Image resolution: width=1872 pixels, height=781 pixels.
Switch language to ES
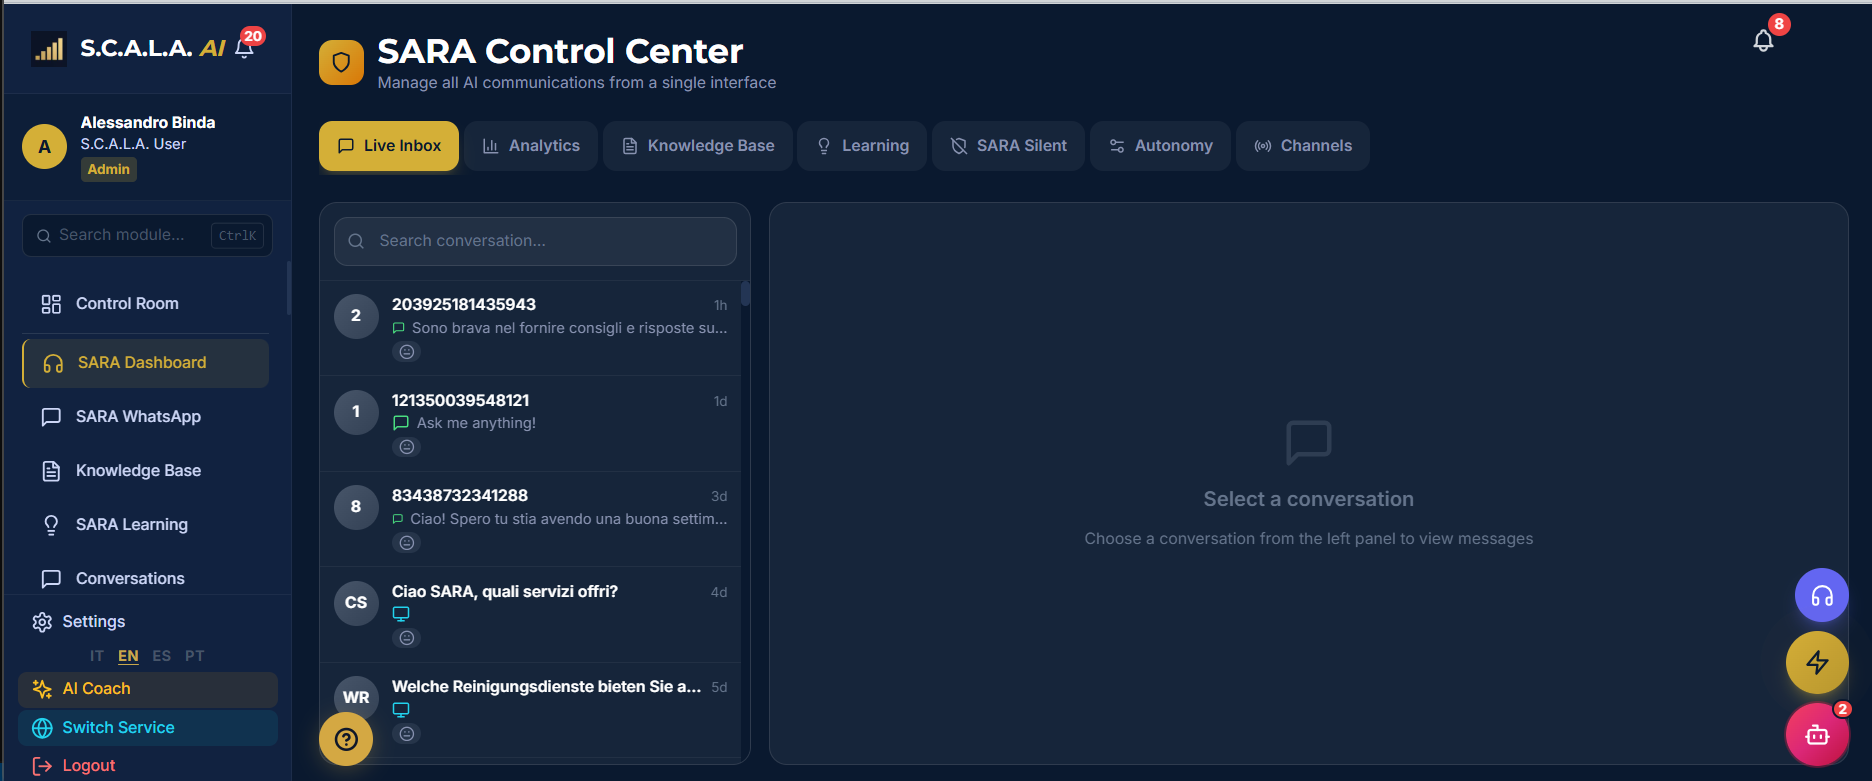162,656
